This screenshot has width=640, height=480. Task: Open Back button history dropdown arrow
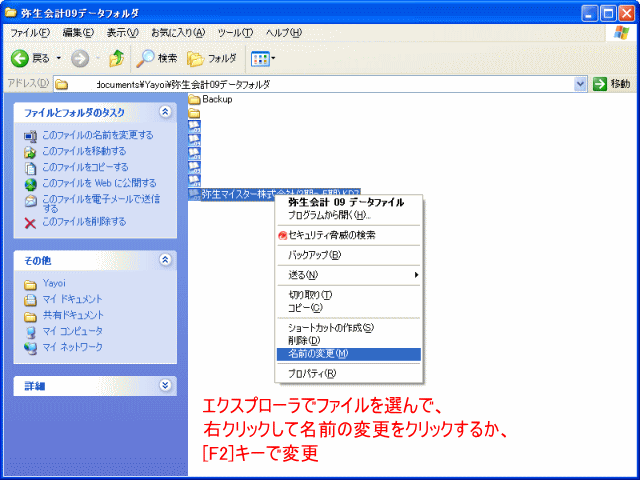click(x=58, y=58)
